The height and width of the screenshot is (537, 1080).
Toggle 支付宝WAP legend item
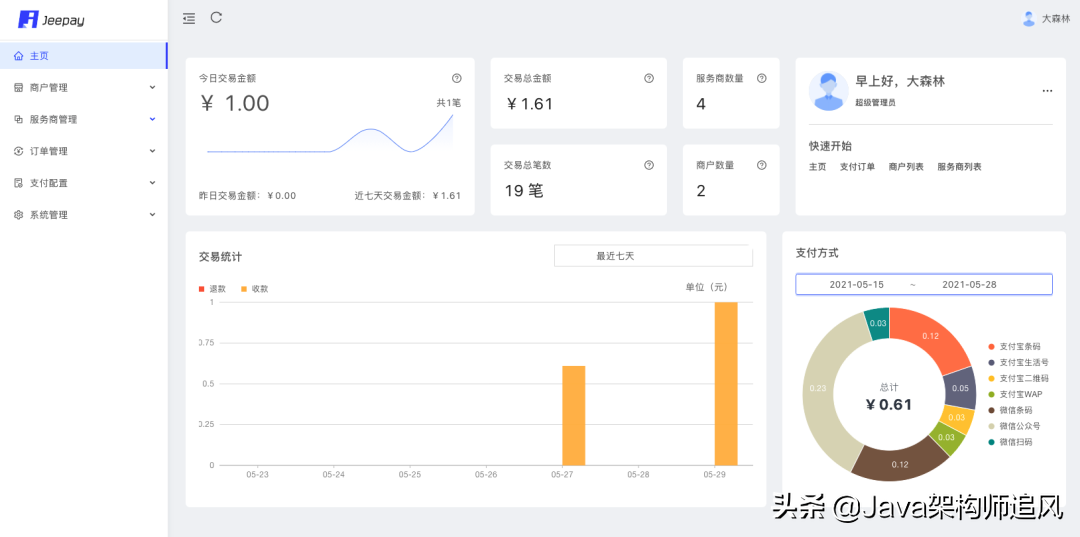(x=1015, y=394)
